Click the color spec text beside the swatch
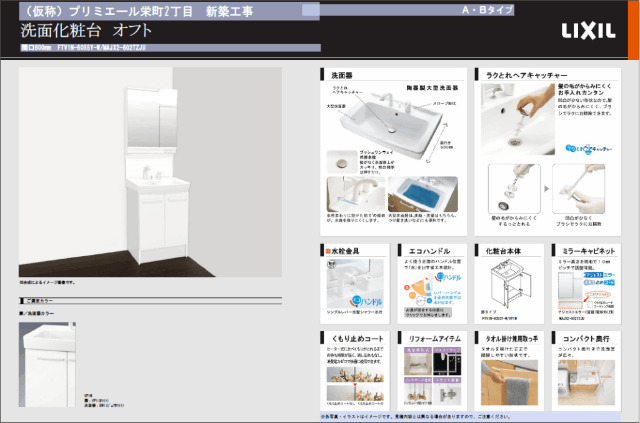 104,401
